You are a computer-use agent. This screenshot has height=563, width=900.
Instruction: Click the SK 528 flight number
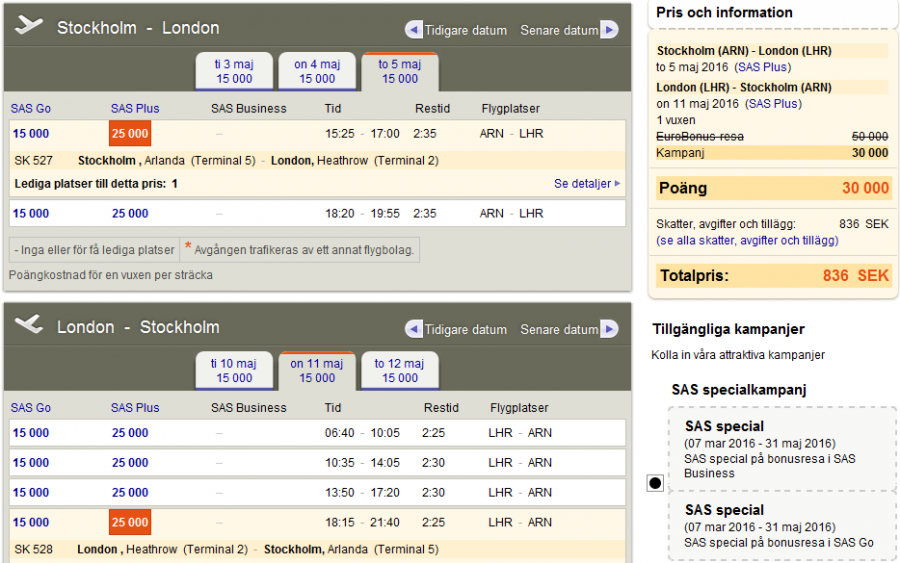[x=33, y=549]
